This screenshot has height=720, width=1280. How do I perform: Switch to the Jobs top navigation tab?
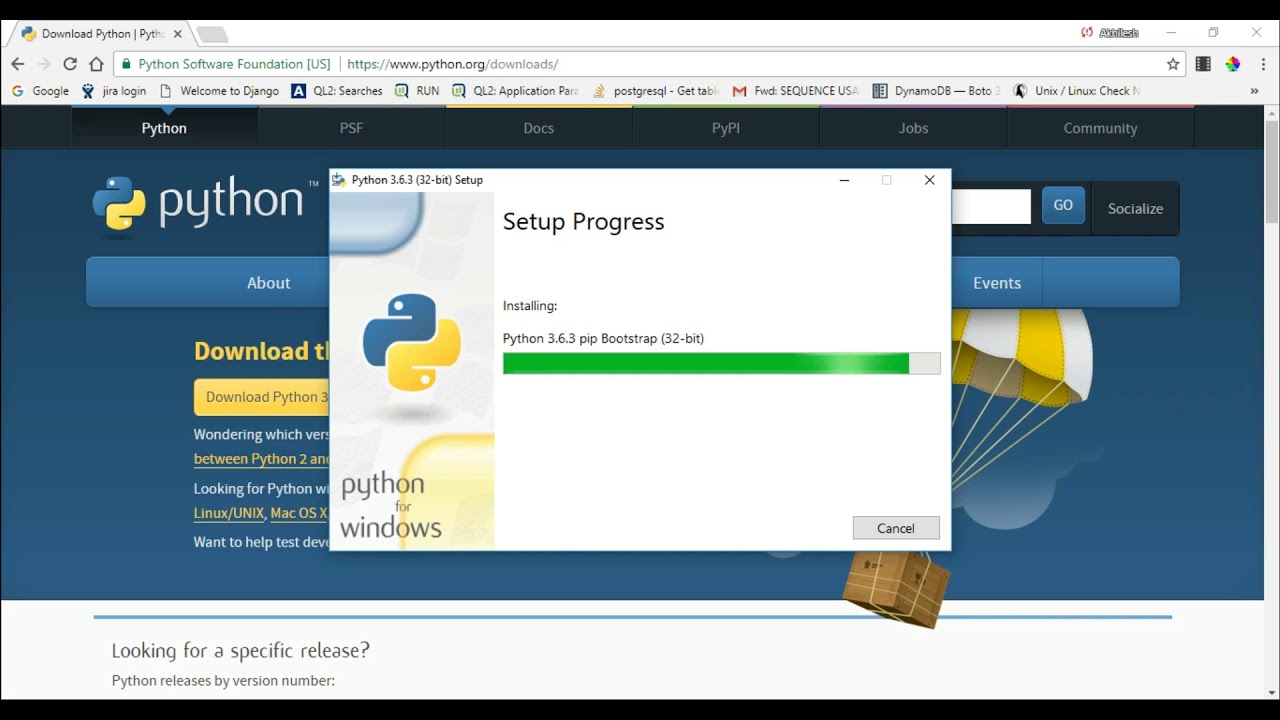(x=913, y=128)
